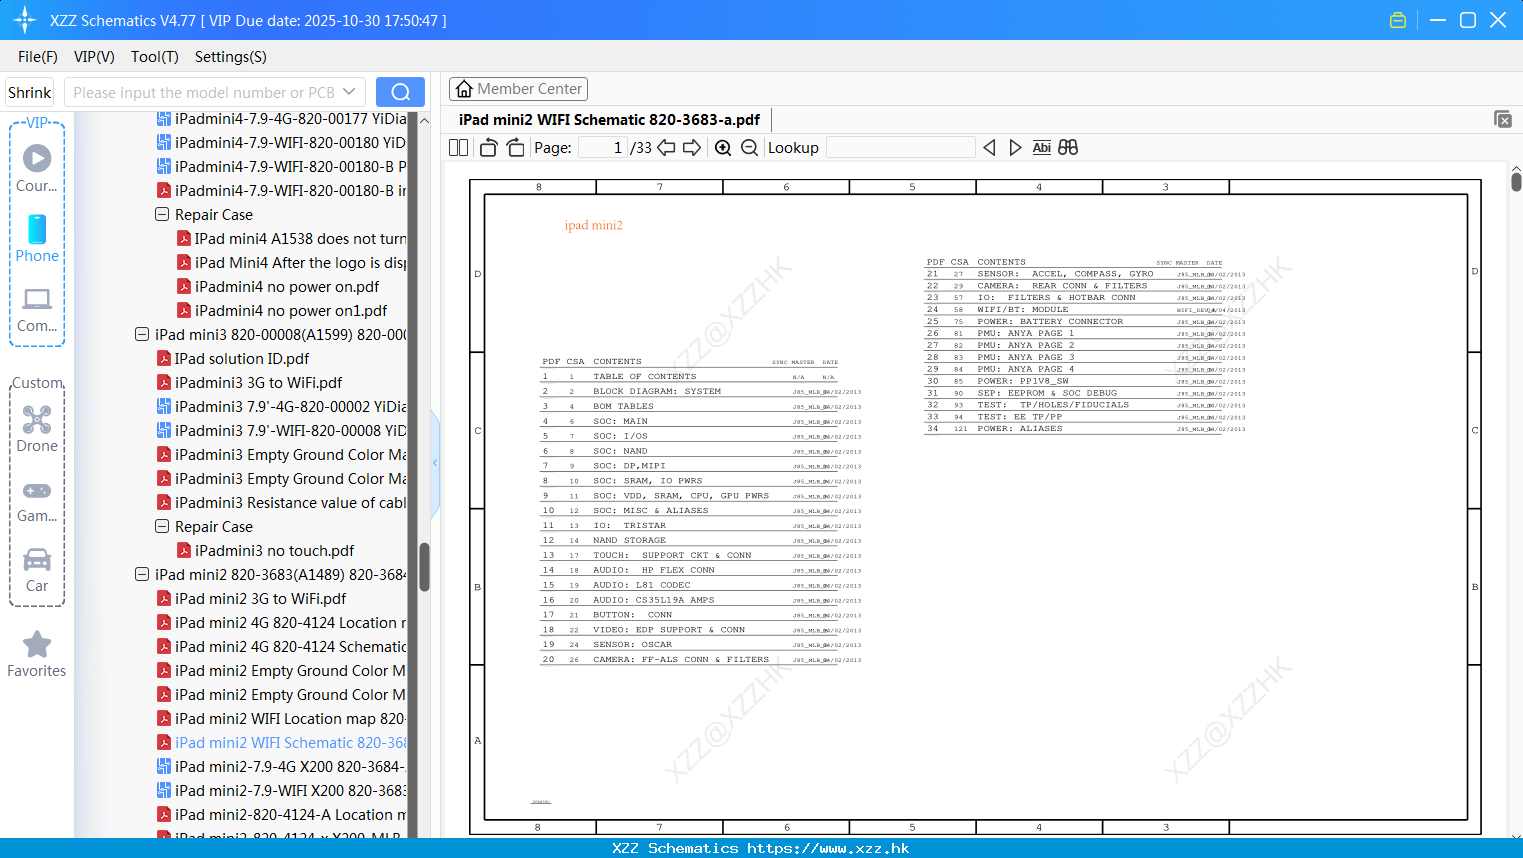Open iPadmini3 no touch.pdf

pyautogui.click(x=274, y=551)
